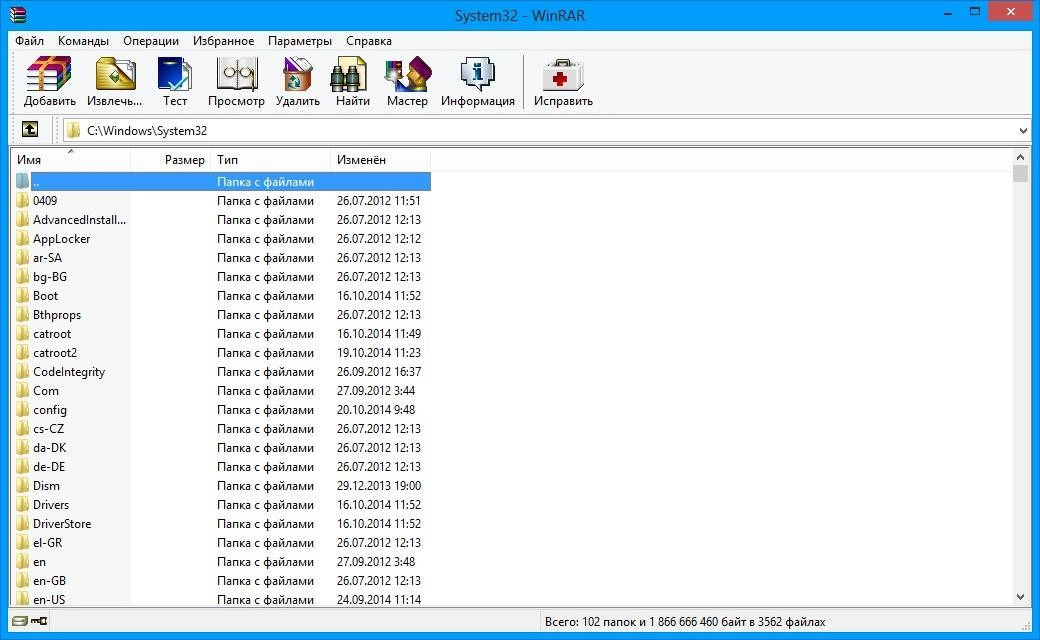The width and height of the screenshot is (1040, 640).
Task: Sort by the Изменён column header
Action: 381,160
